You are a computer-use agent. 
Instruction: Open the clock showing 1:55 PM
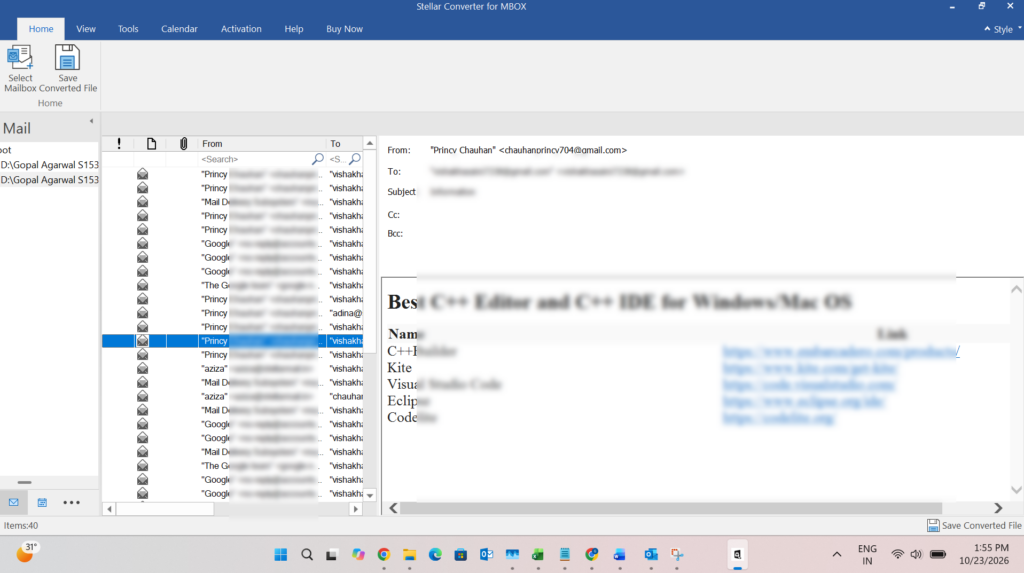point(984,554)
